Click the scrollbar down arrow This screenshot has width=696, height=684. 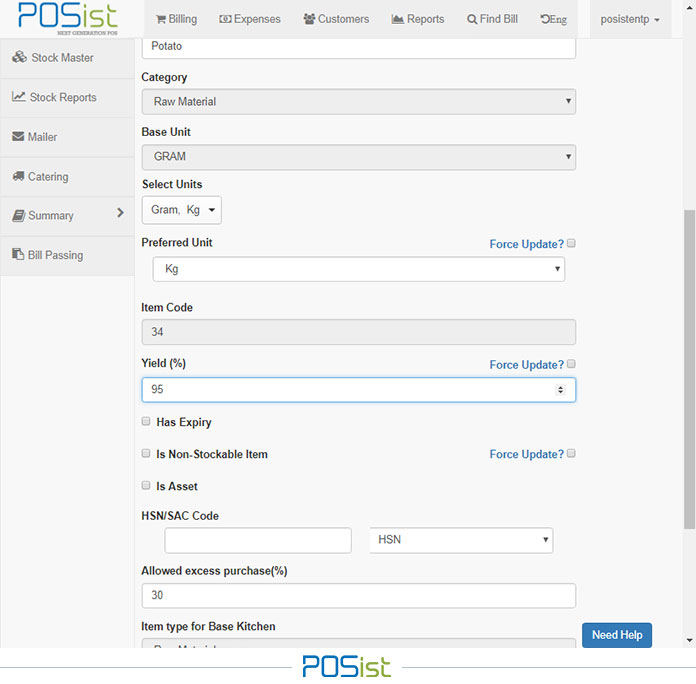689,640
